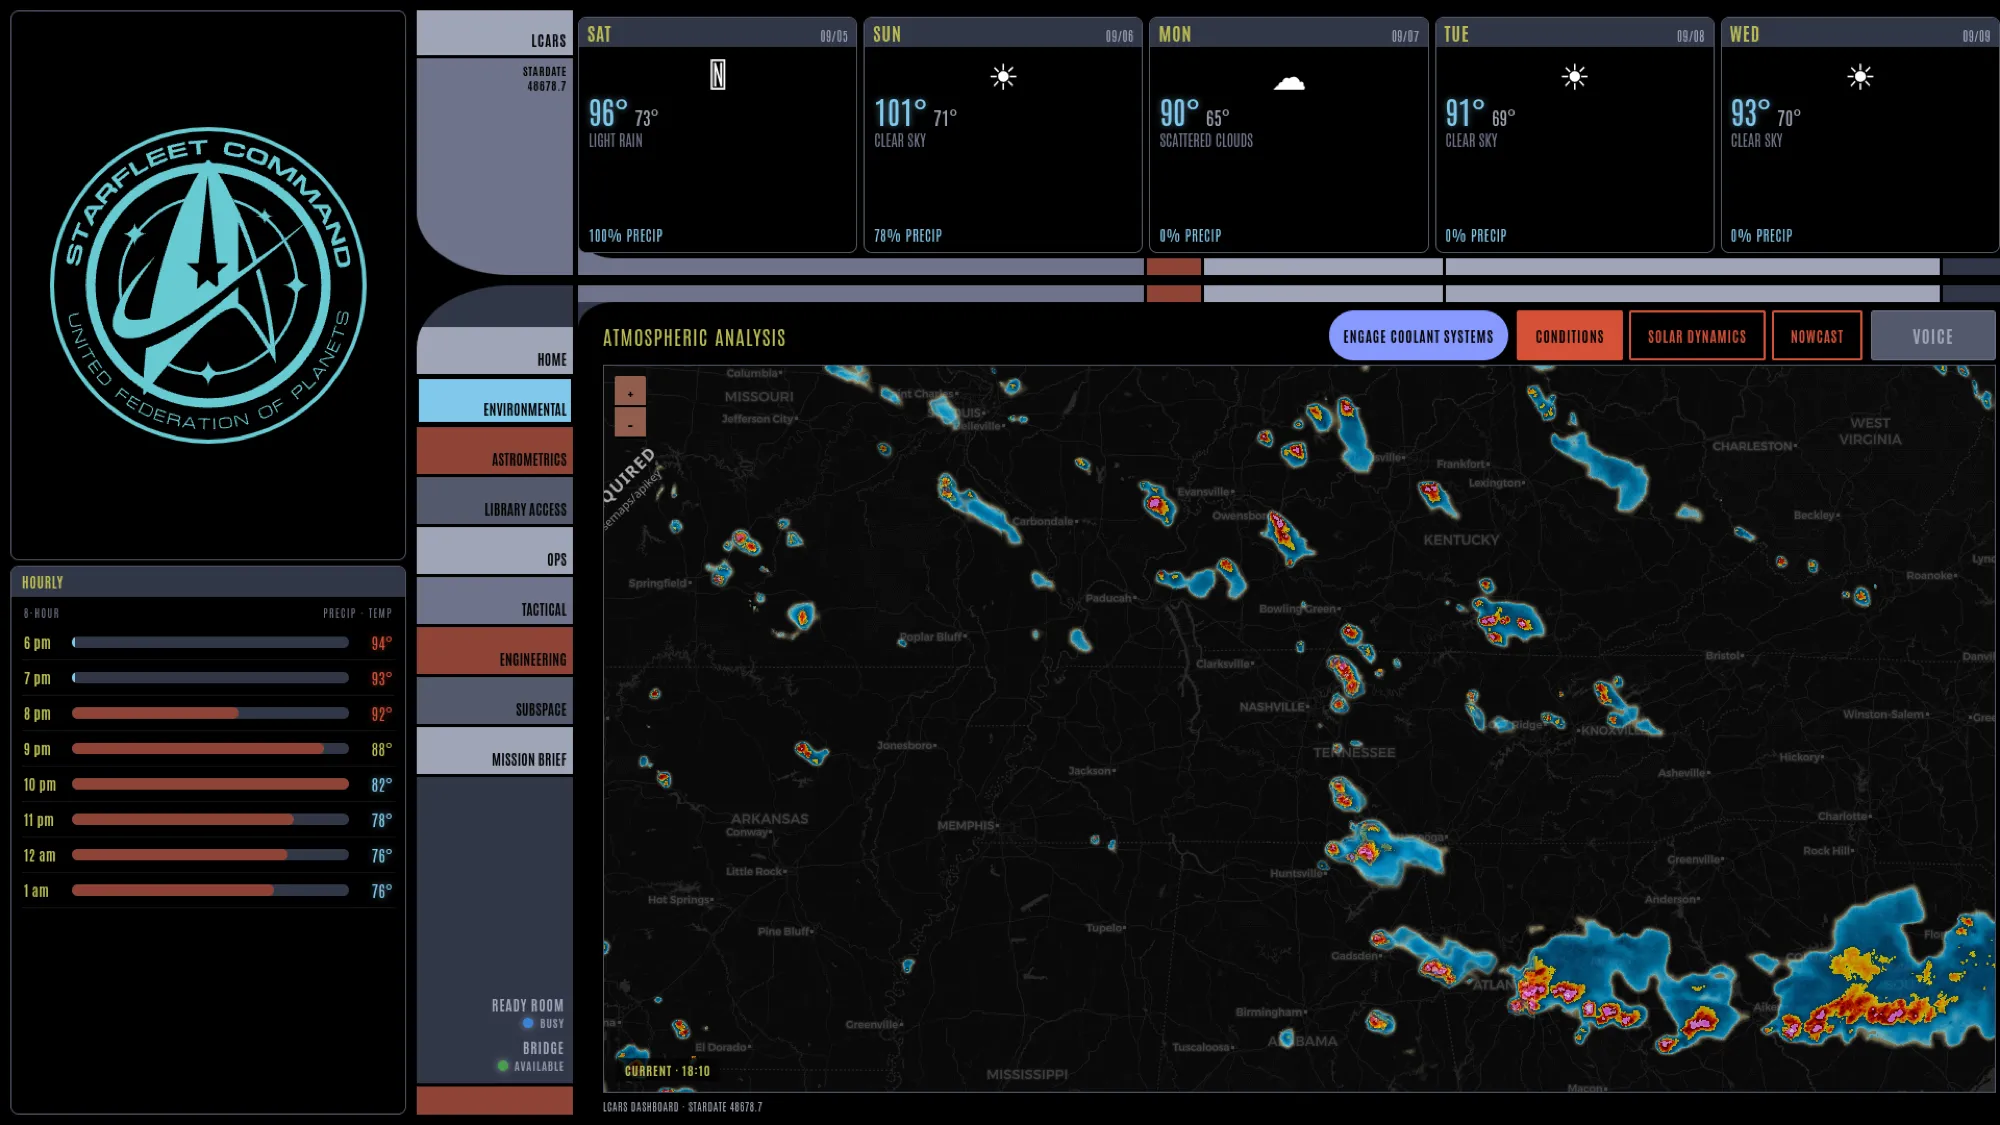Click the sun icon on Sunday forecast
This screenshot has width=2000, height=1125.
pos(1003,77)
